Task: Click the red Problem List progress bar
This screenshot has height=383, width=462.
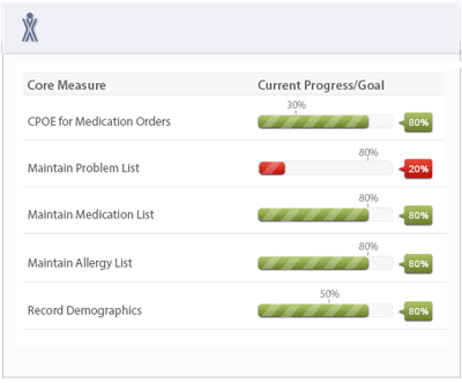Action: click(x=325, y=168)
